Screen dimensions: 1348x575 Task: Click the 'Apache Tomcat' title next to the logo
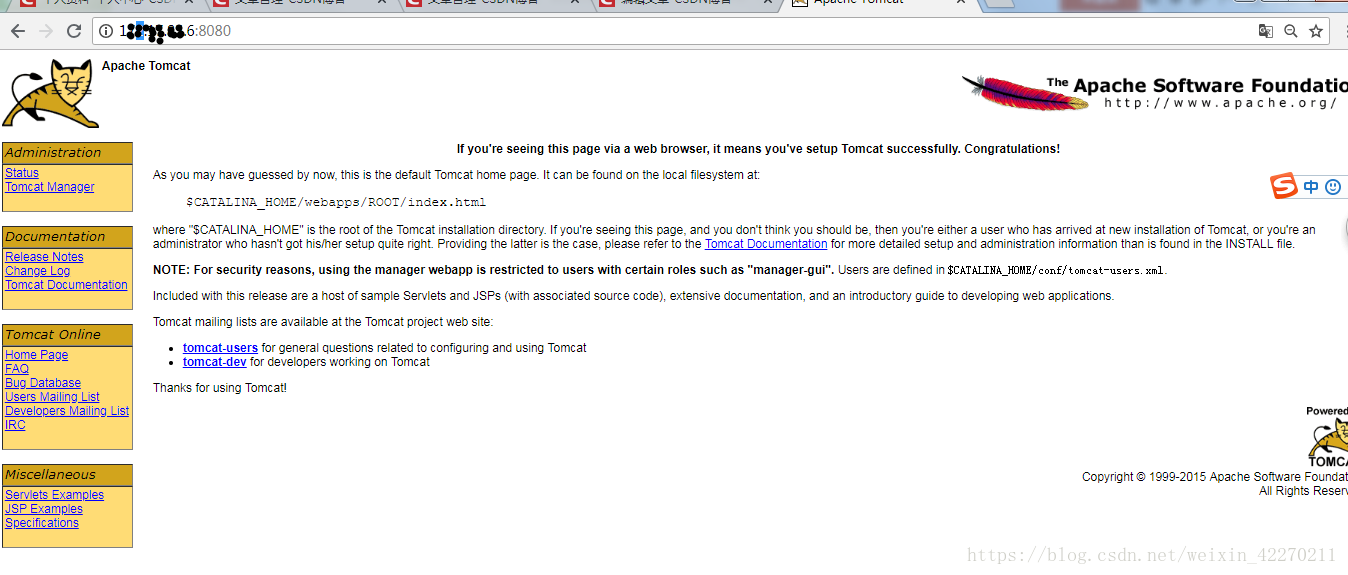[x=146, y=66]
